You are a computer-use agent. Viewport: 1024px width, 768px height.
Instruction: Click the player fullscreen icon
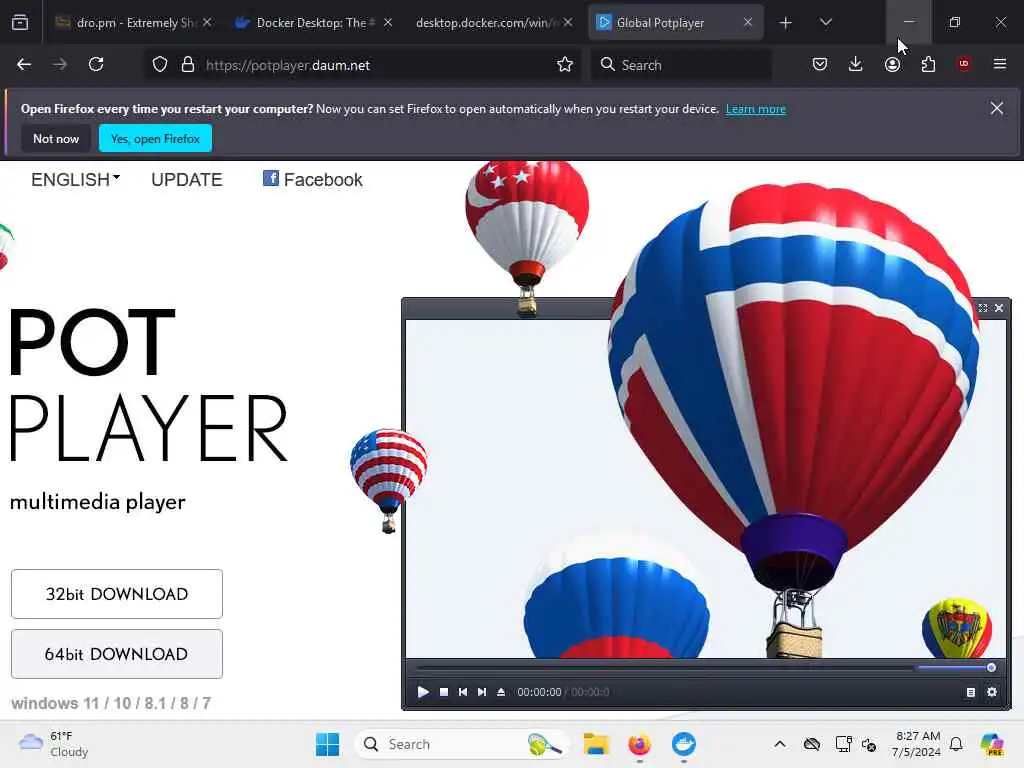click(983, 308)
